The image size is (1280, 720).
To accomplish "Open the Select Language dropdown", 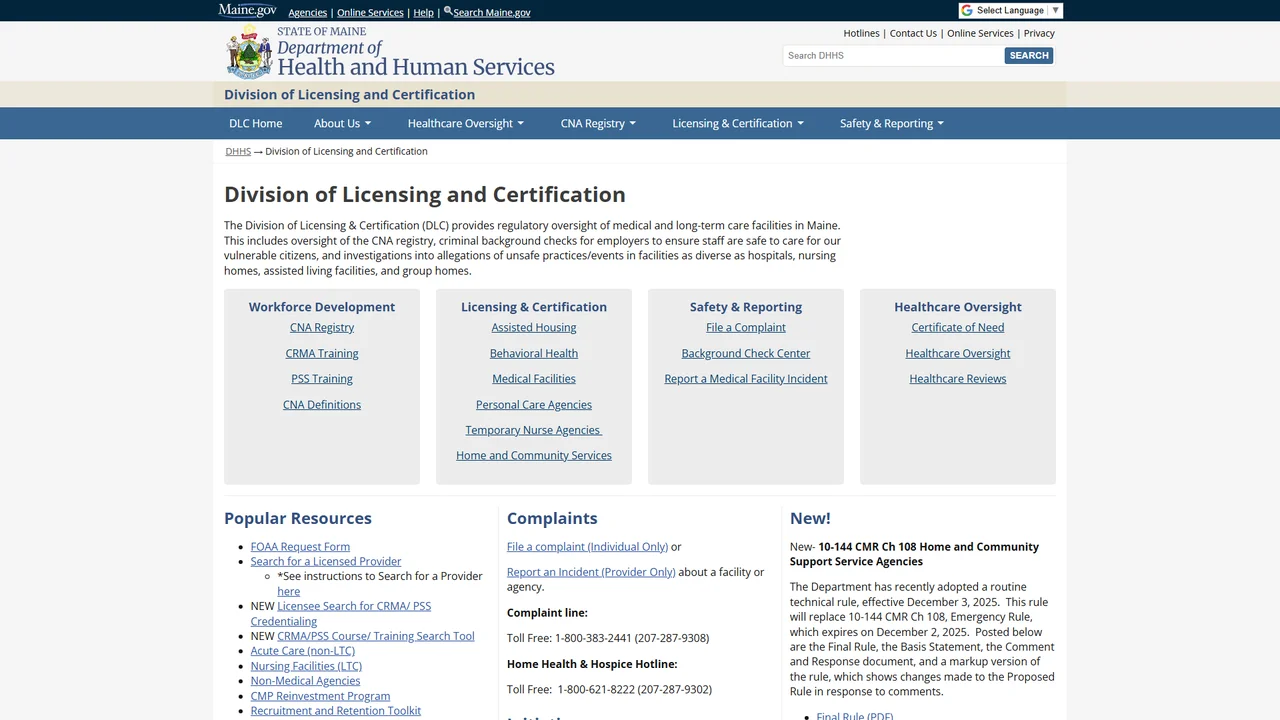I will click(1010, 10).
